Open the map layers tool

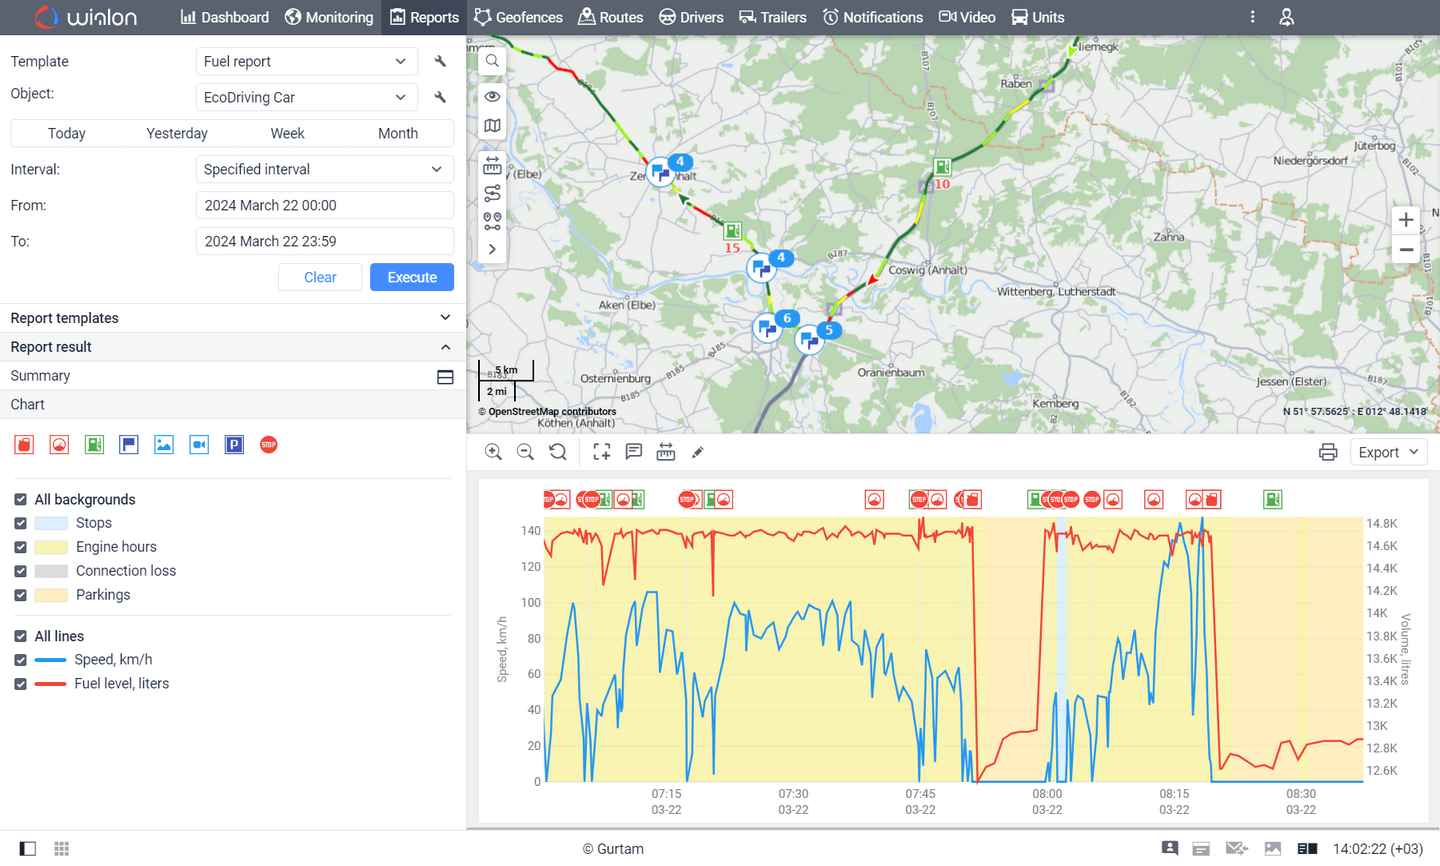tap(491, 125)
